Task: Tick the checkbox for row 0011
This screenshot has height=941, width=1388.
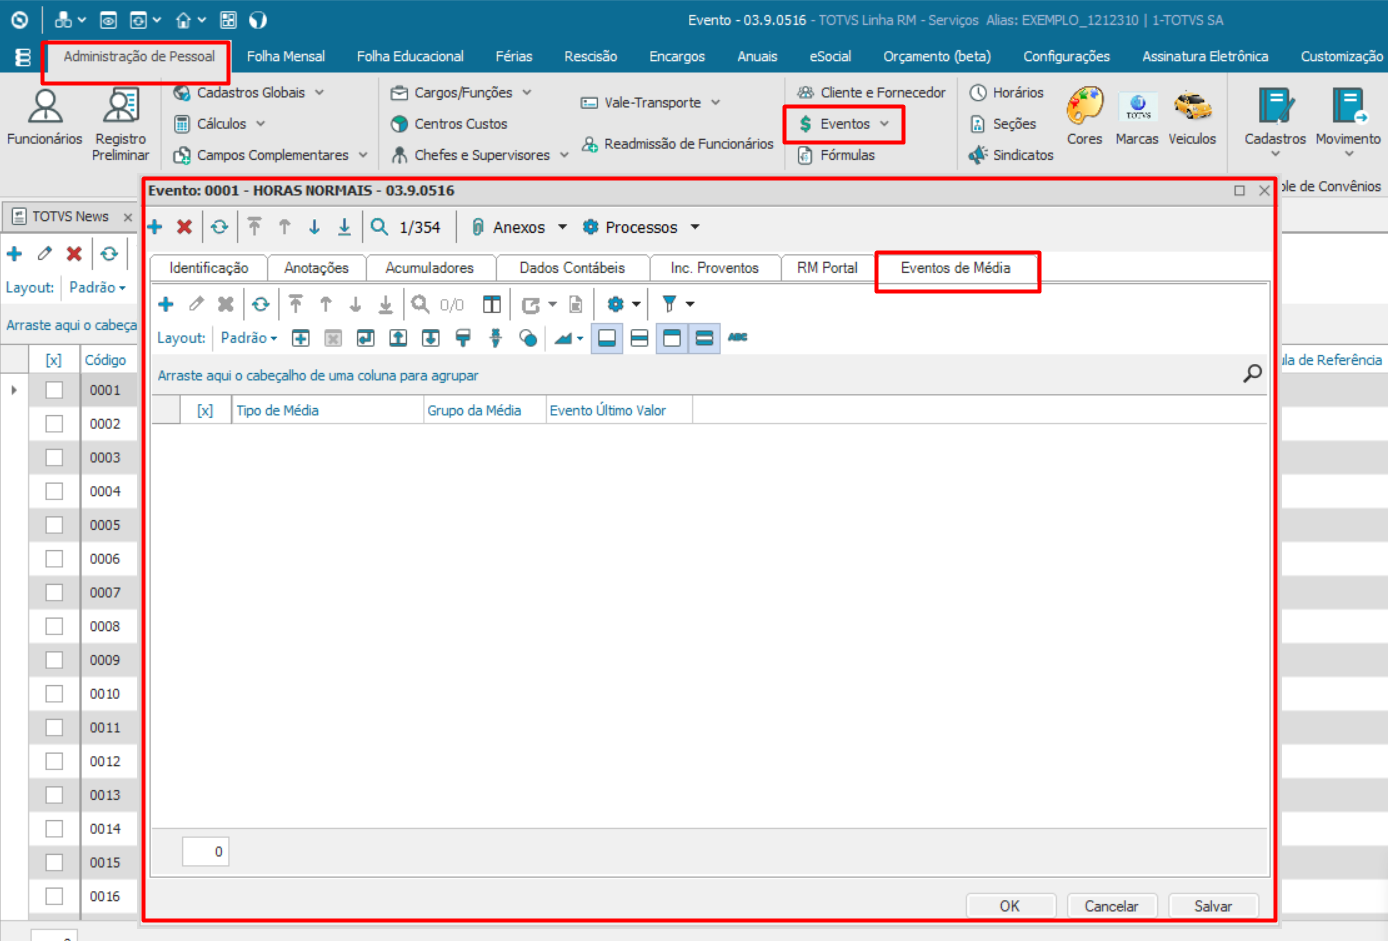Action: coord(54,727)
